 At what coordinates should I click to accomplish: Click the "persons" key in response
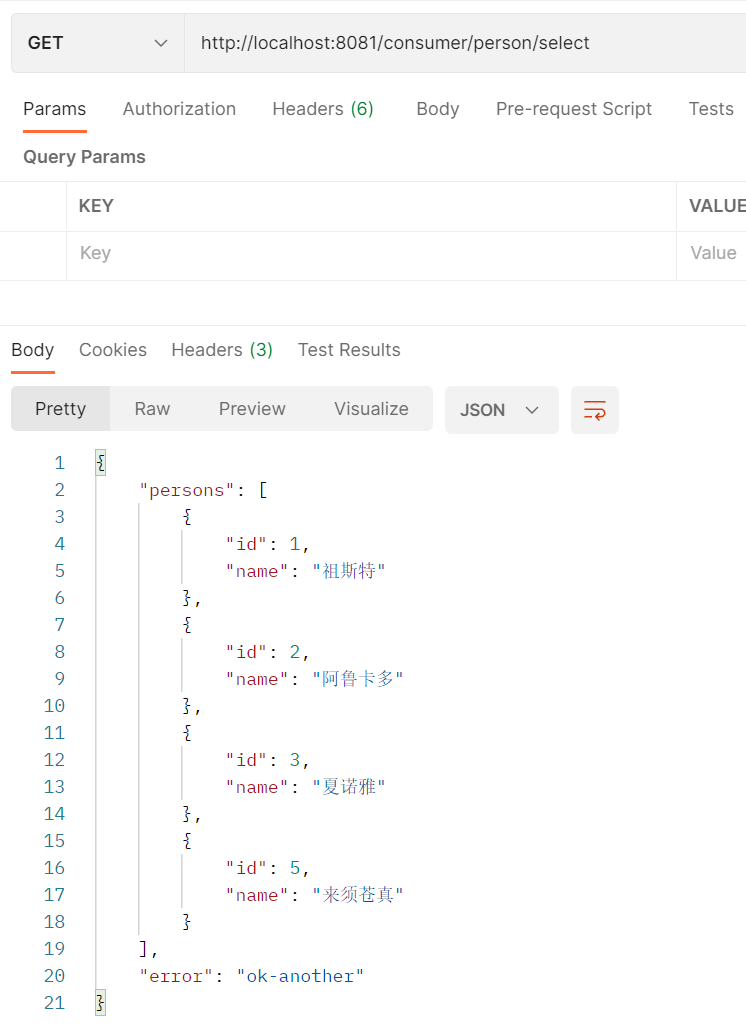pyautogui.click(x=187, y=491)
